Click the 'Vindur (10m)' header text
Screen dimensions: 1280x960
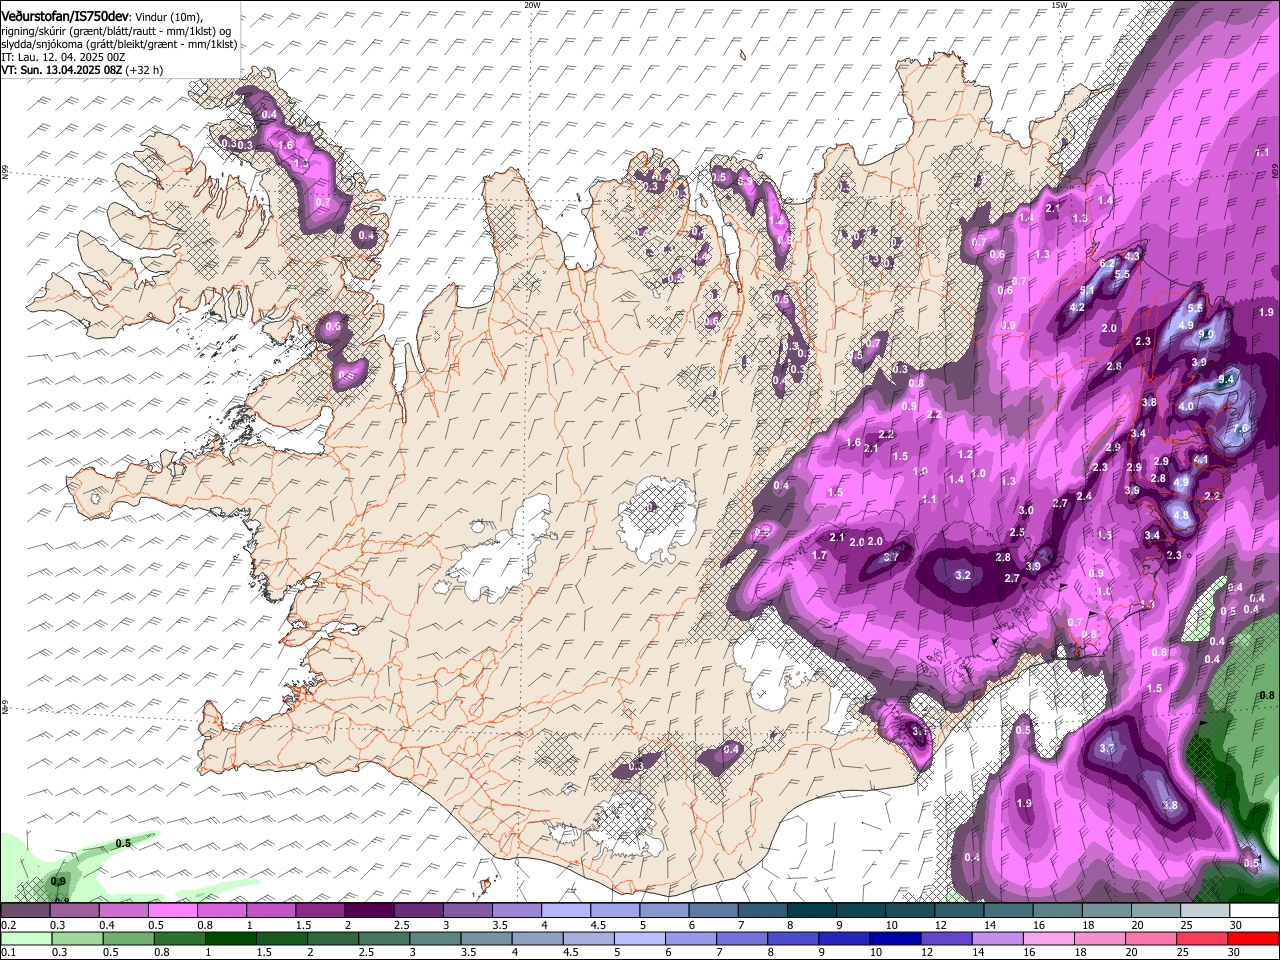coord(170,17)
